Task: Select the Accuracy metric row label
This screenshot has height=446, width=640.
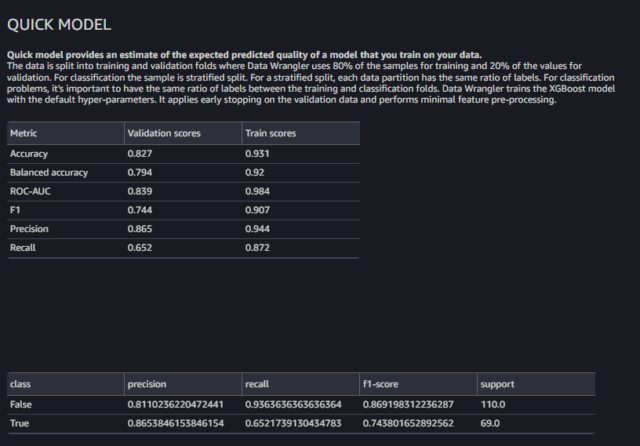Action: (29, 154)
